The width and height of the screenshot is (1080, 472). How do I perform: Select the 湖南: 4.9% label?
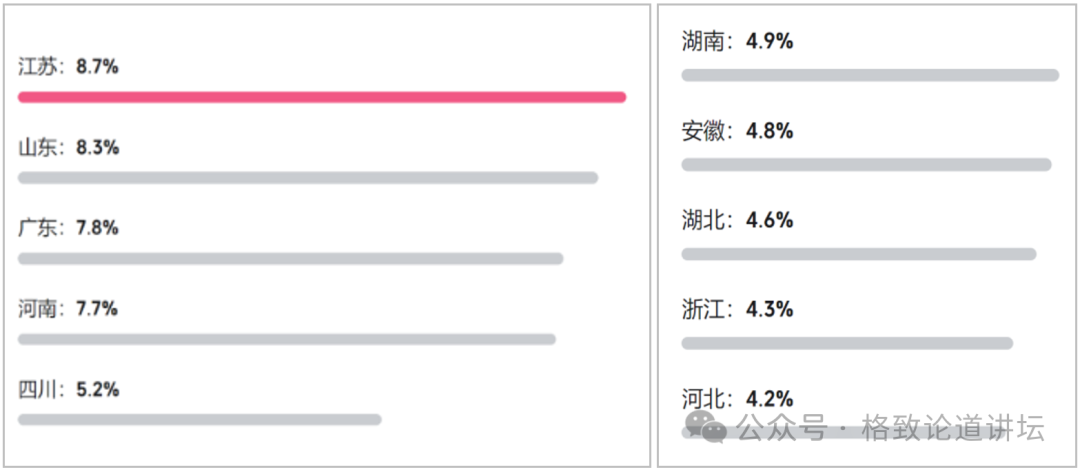tap(737, 42)
